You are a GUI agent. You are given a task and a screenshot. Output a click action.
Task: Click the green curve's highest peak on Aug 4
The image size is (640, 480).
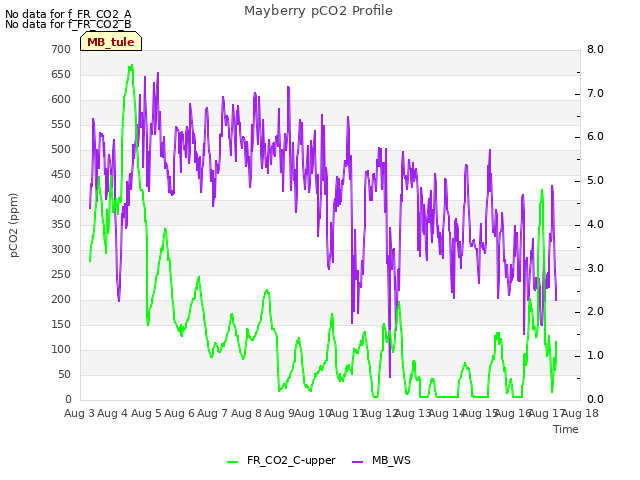(131, 66)
